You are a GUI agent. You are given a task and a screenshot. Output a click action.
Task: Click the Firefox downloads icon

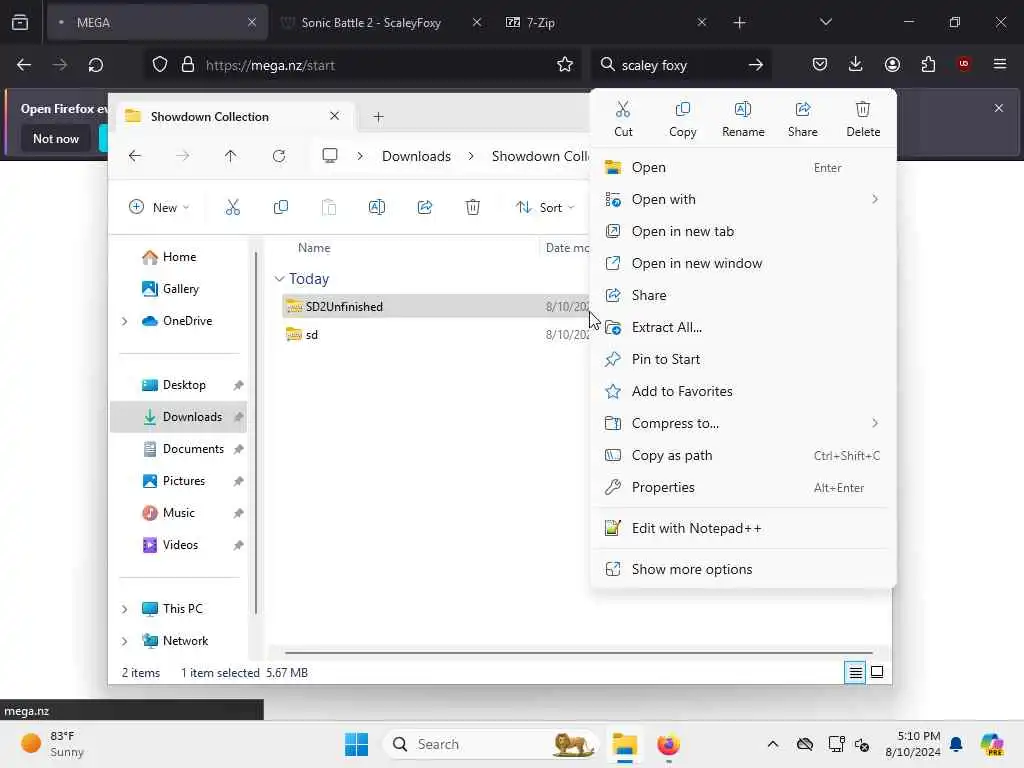[856, 64]
